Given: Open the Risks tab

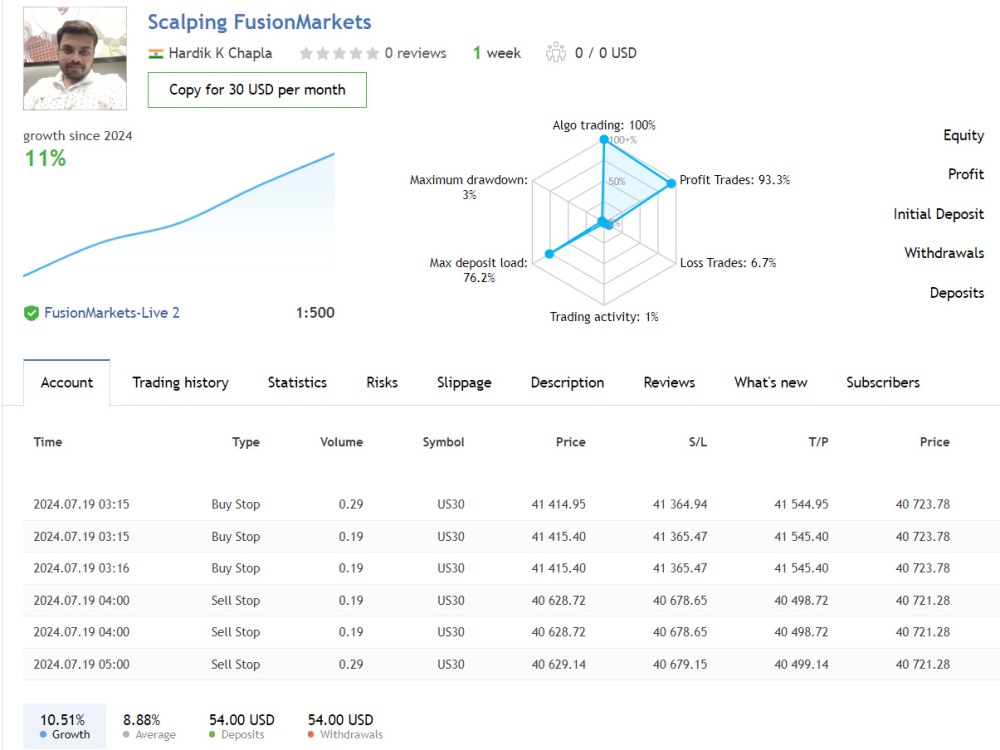Looking at the screenshot, I should [382, 383].
